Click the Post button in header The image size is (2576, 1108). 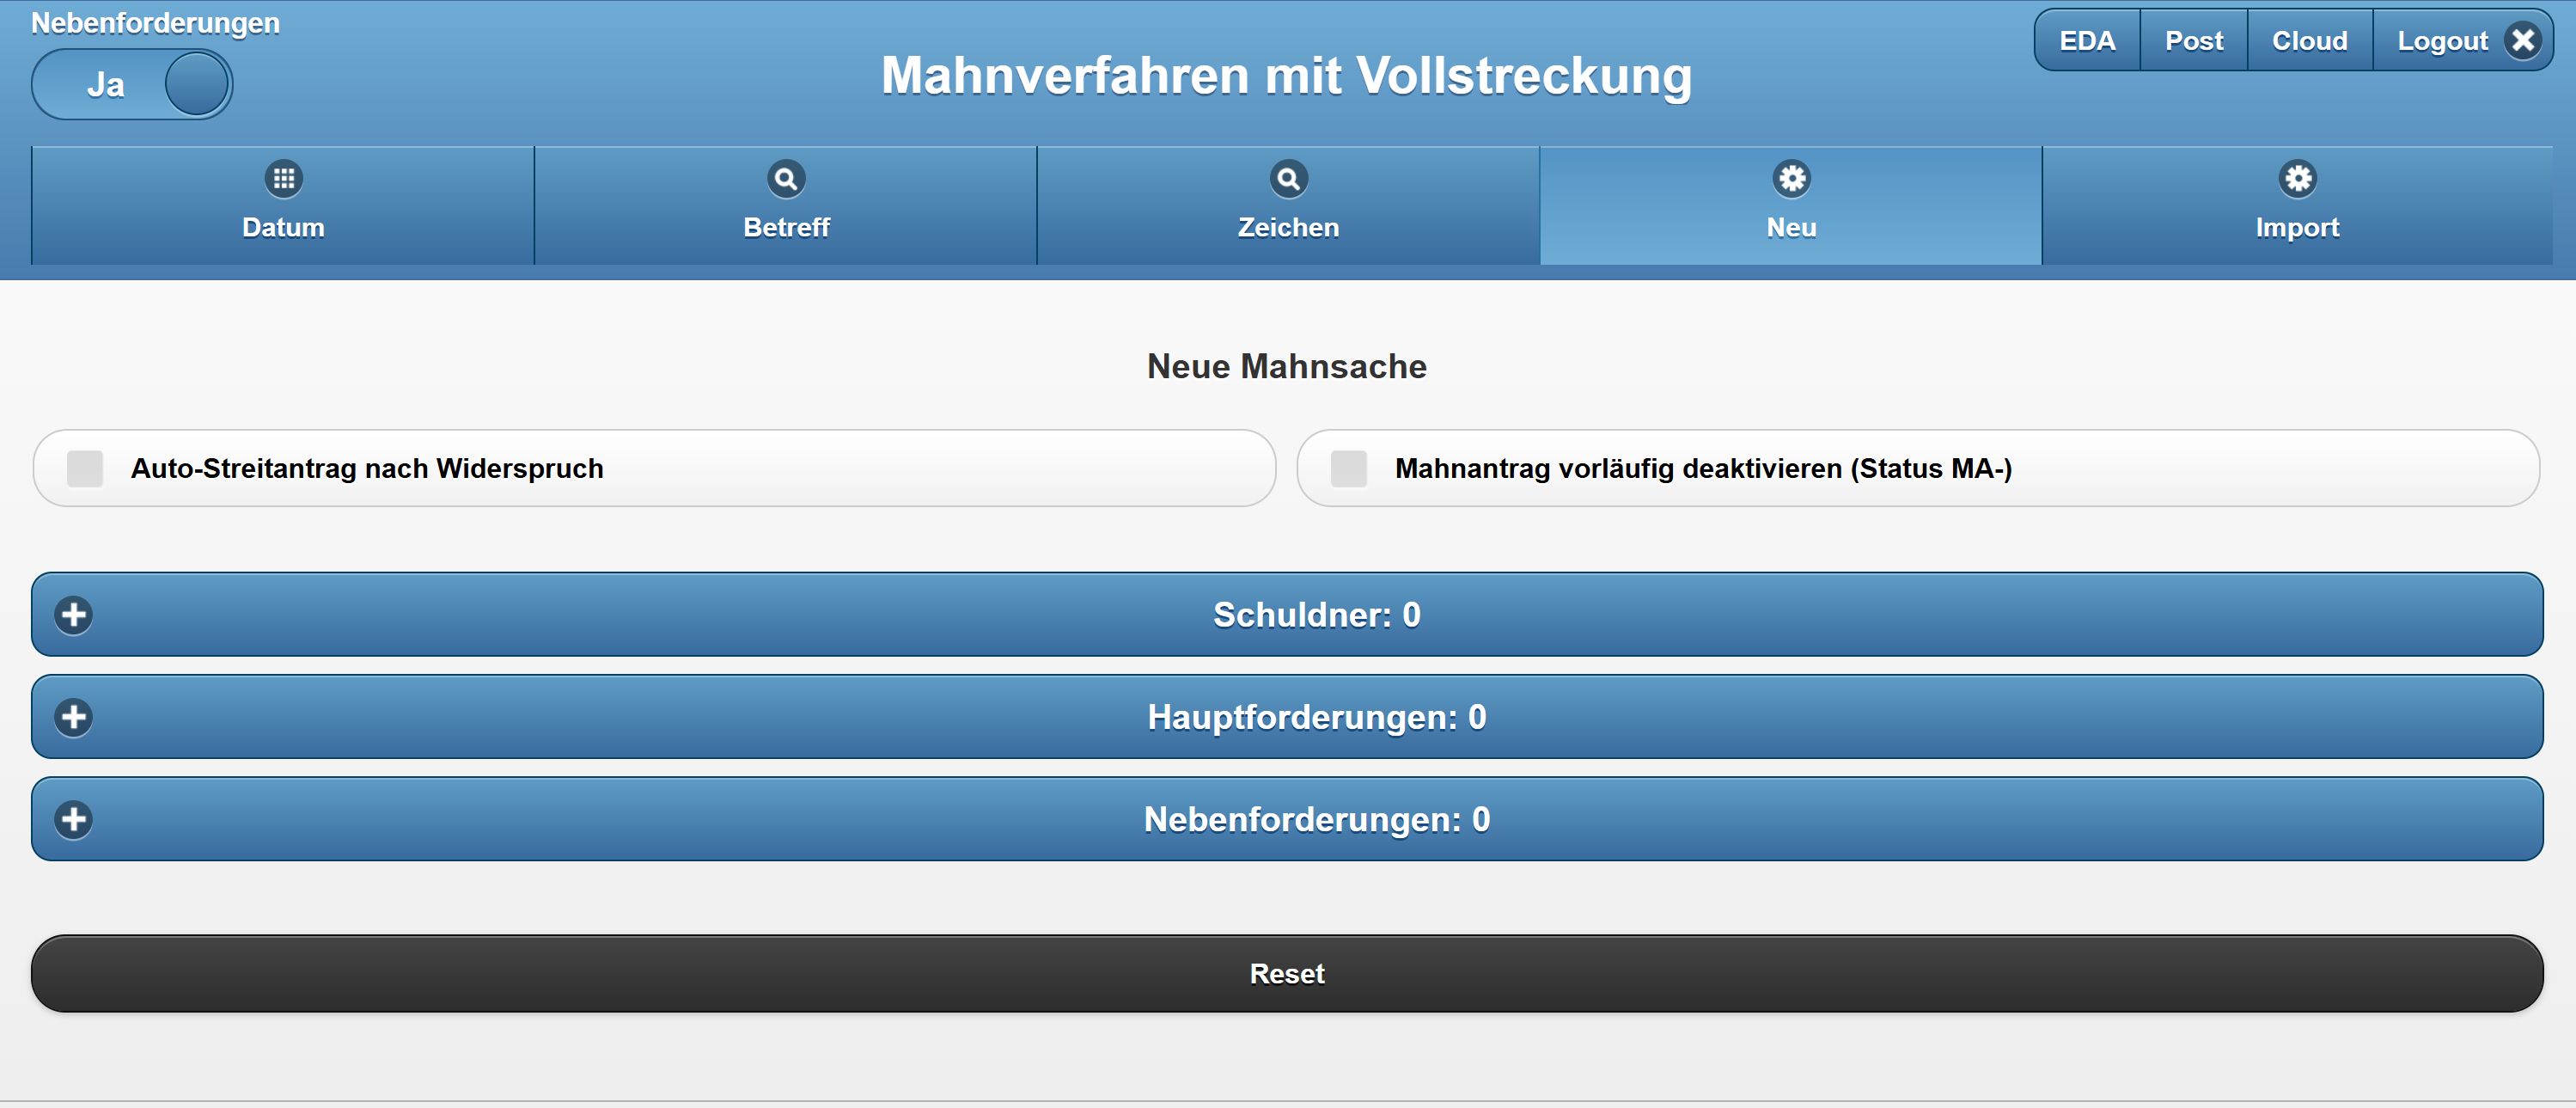[2193, 41]
